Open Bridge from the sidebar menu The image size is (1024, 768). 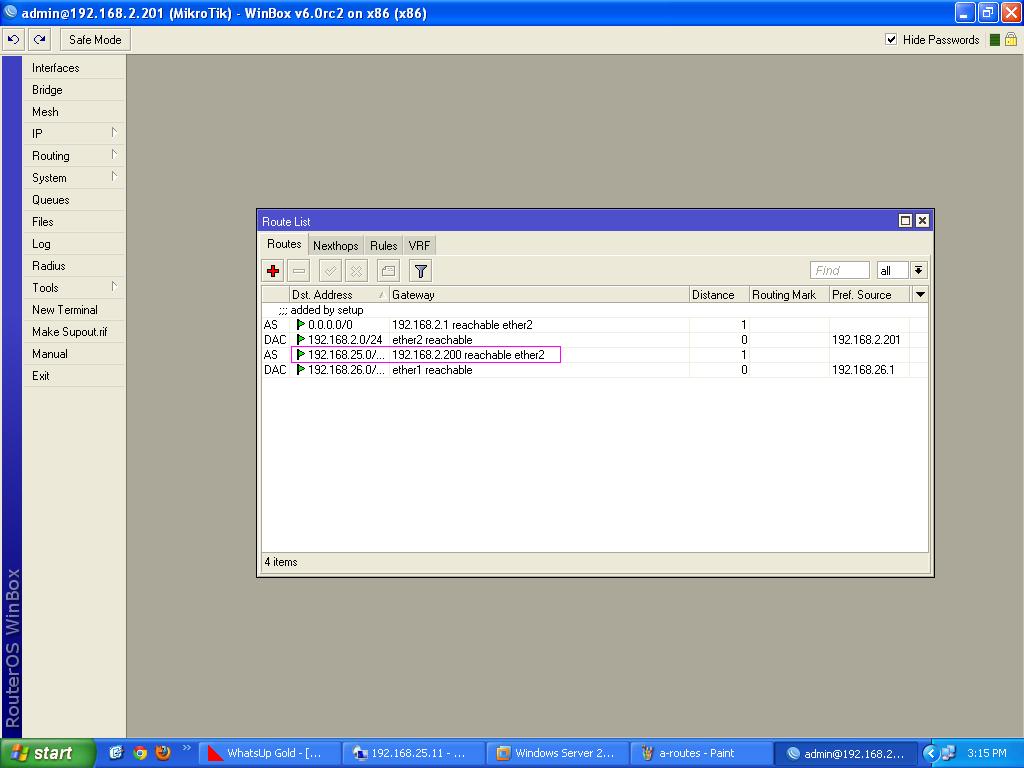[x=73, y=90]
